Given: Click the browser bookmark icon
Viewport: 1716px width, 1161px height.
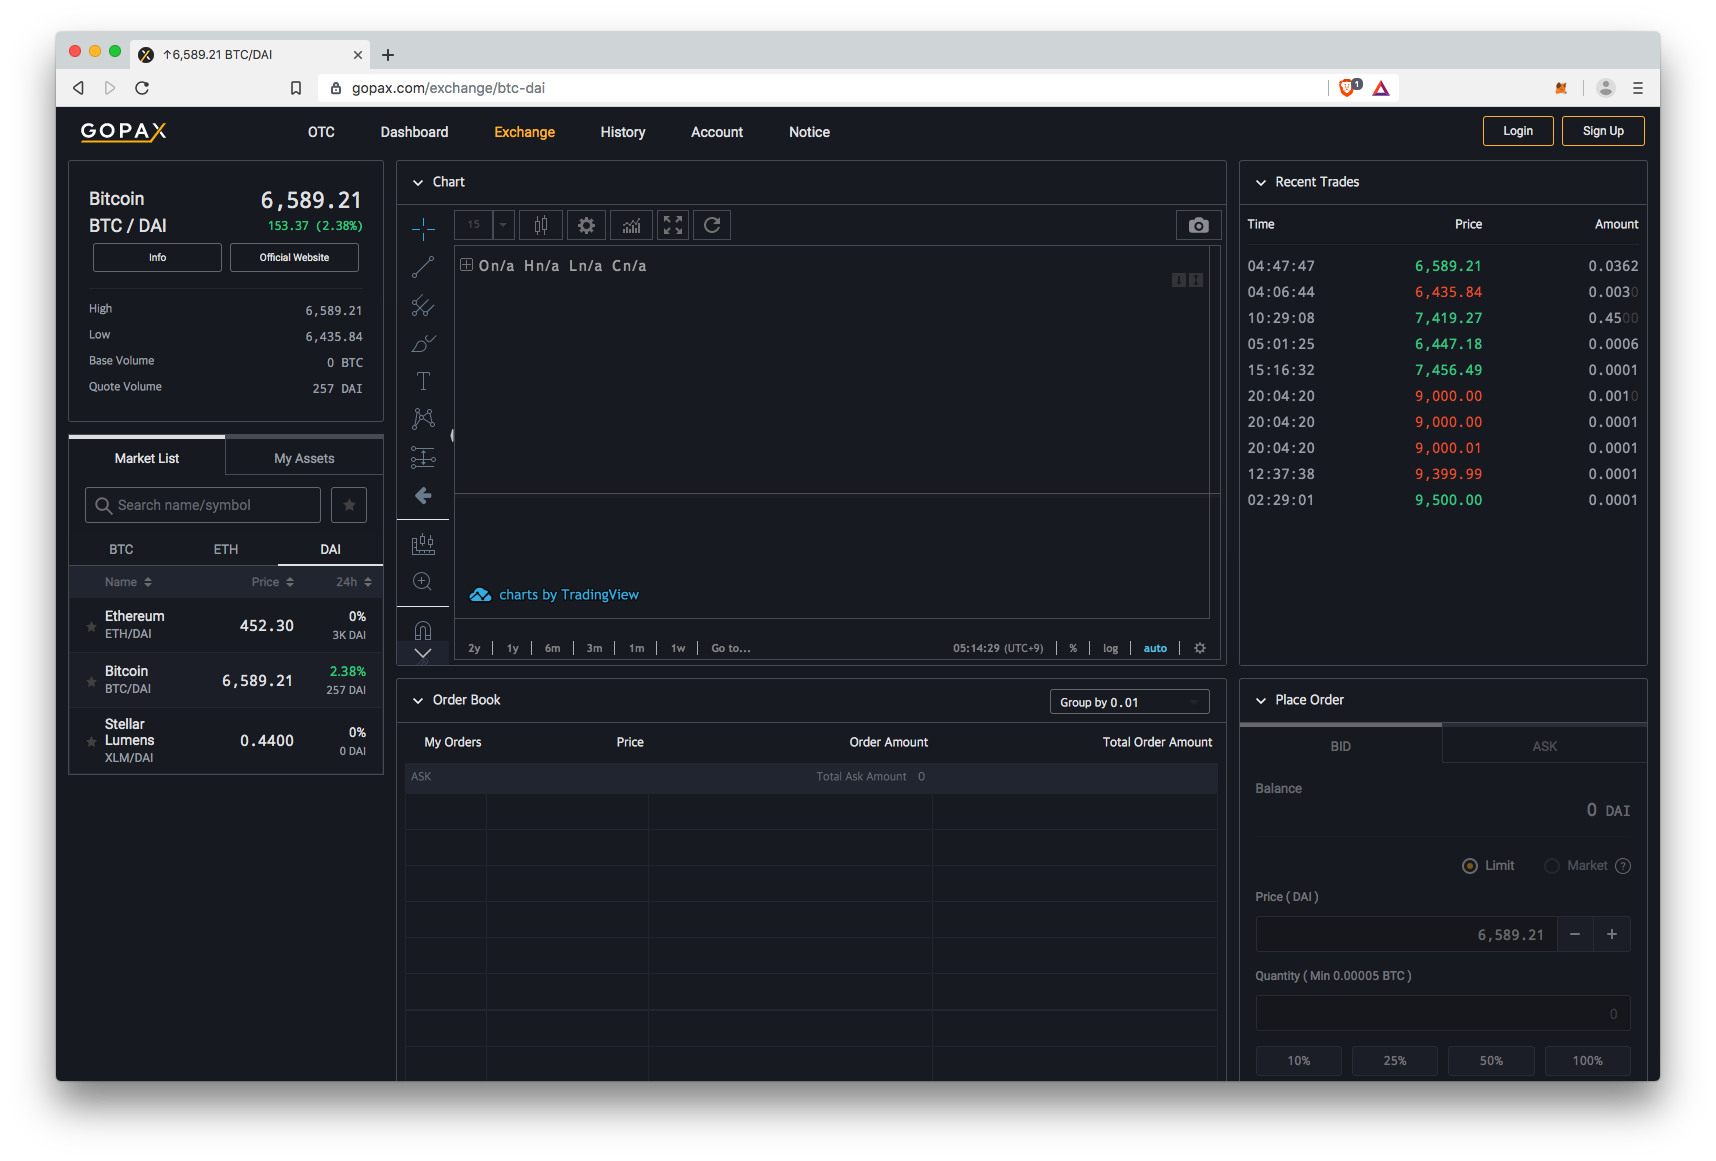Looking at the screenshot, I should [296, 88].
